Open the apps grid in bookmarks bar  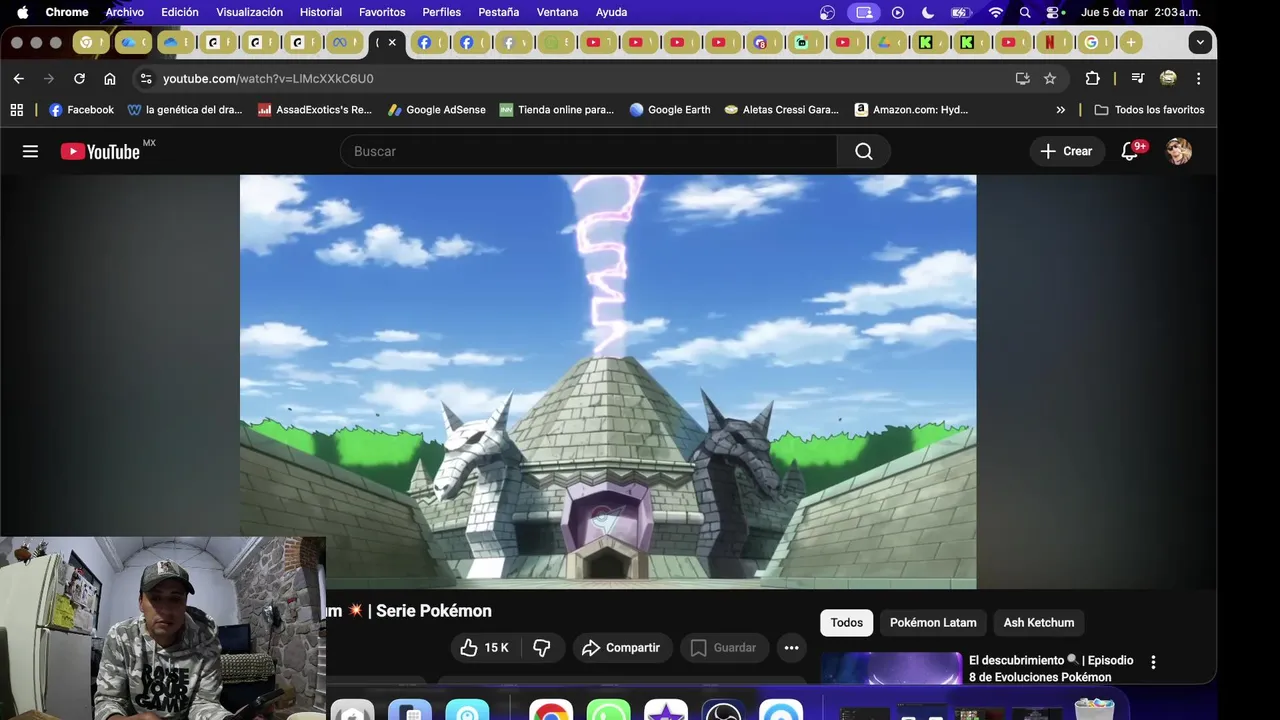pyautogui.click(x=17, y=110)
